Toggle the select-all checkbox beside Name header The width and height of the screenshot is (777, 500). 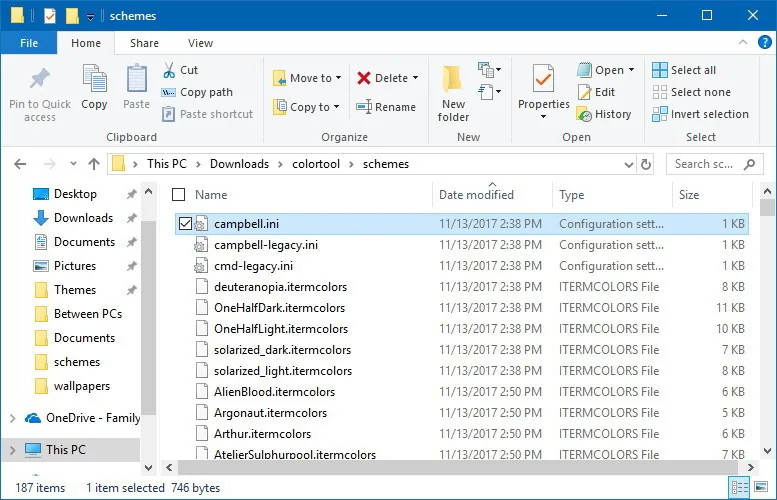tap(178, 195)
